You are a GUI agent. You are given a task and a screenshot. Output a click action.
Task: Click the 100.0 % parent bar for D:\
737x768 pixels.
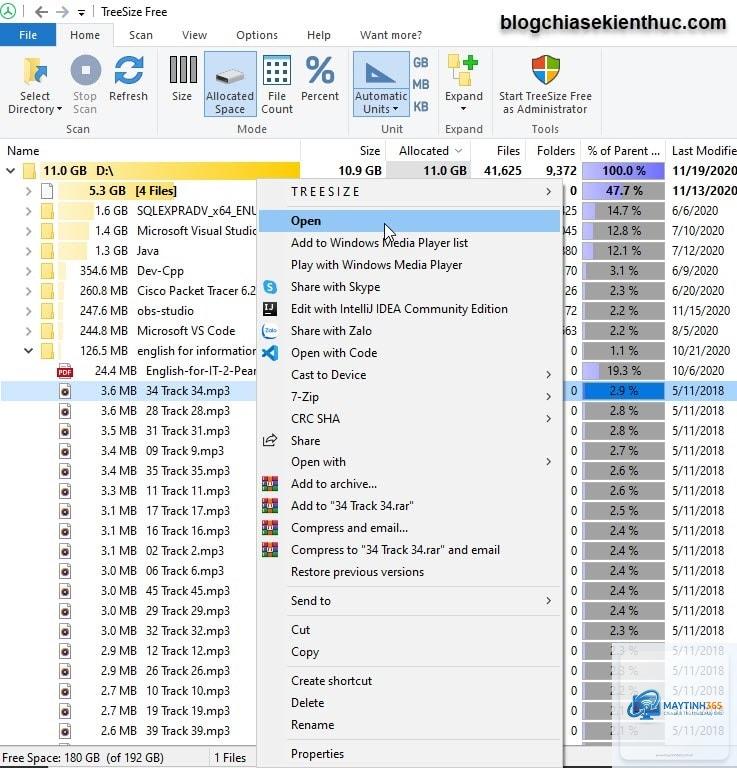[623, 171]
